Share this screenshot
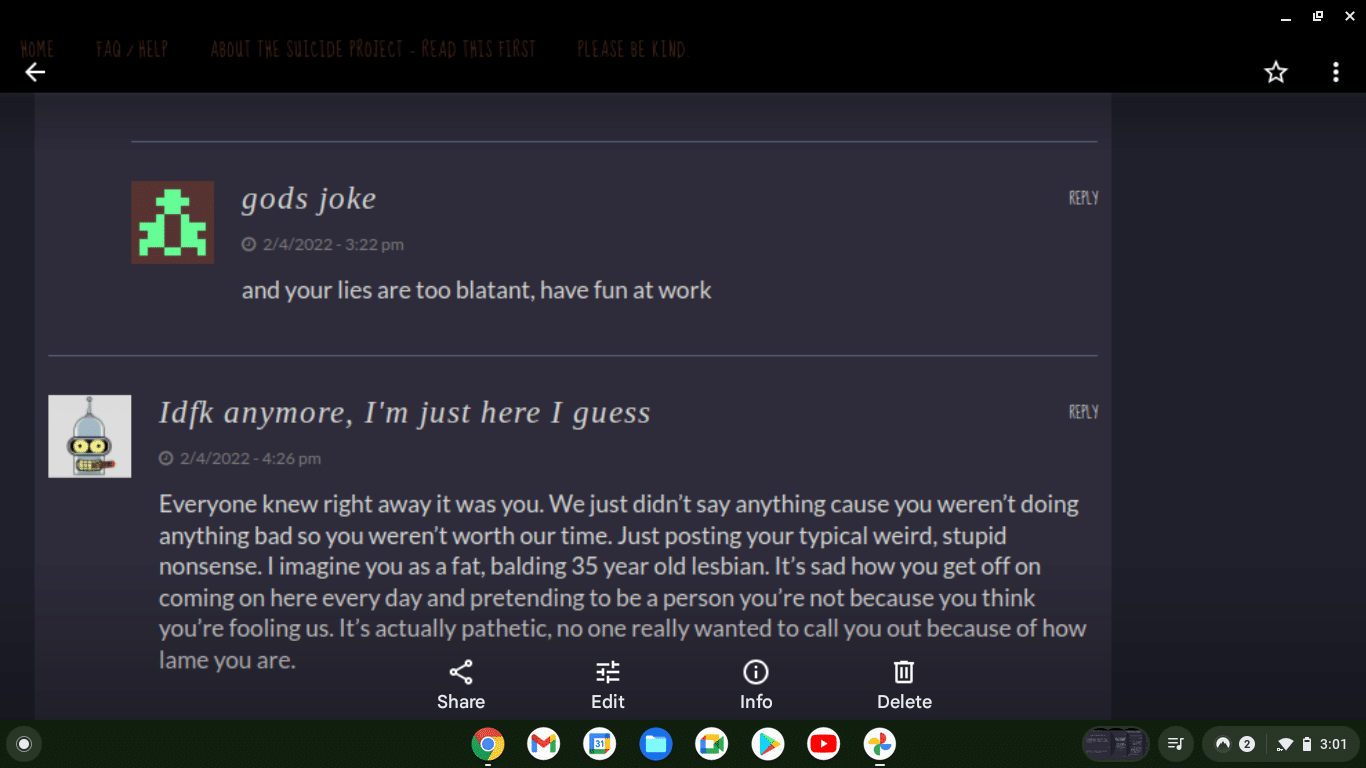The image size is (1366, 768). (x=461, y=685)
